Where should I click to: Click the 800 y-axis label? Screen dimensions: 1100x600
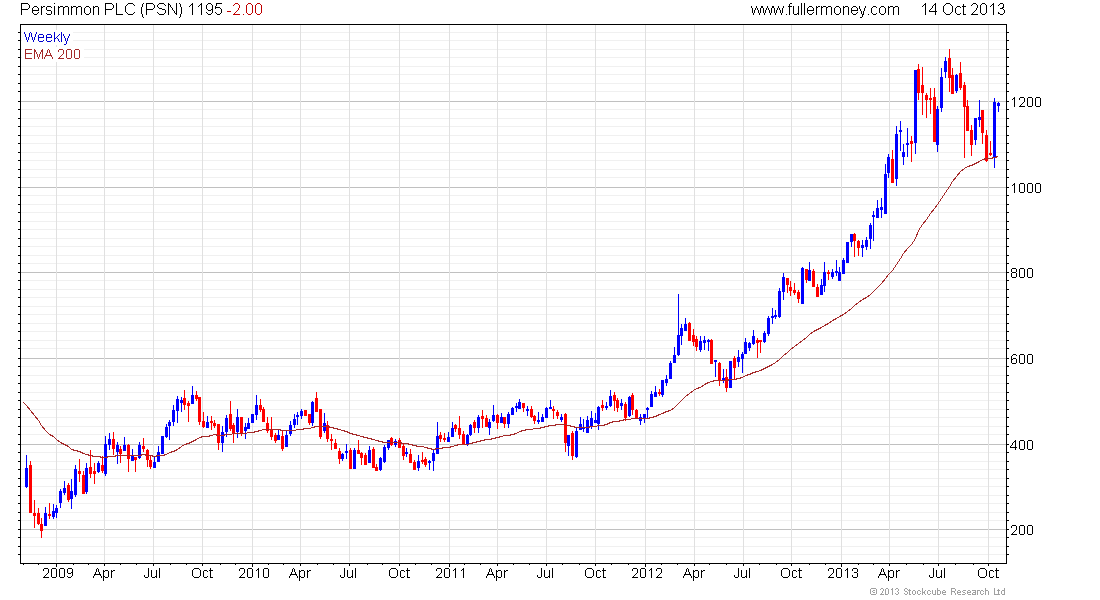coord(1022,274)
